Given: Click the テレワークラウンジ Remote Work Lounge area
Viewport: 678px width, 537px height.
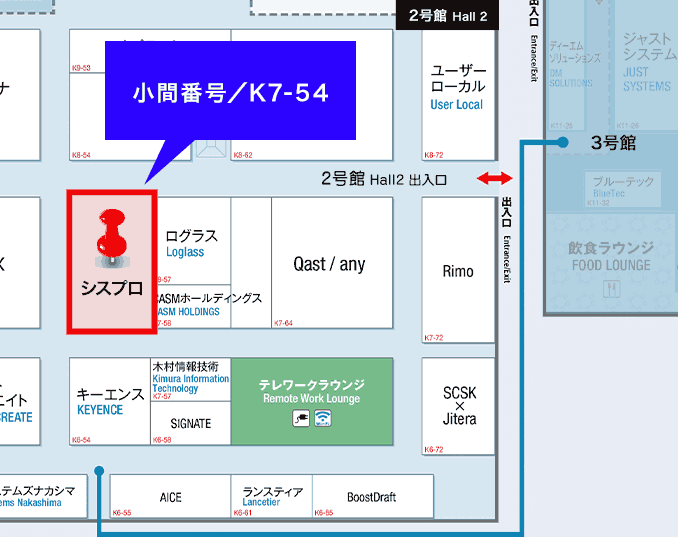Looking at the screenshot, I should 312,401.
